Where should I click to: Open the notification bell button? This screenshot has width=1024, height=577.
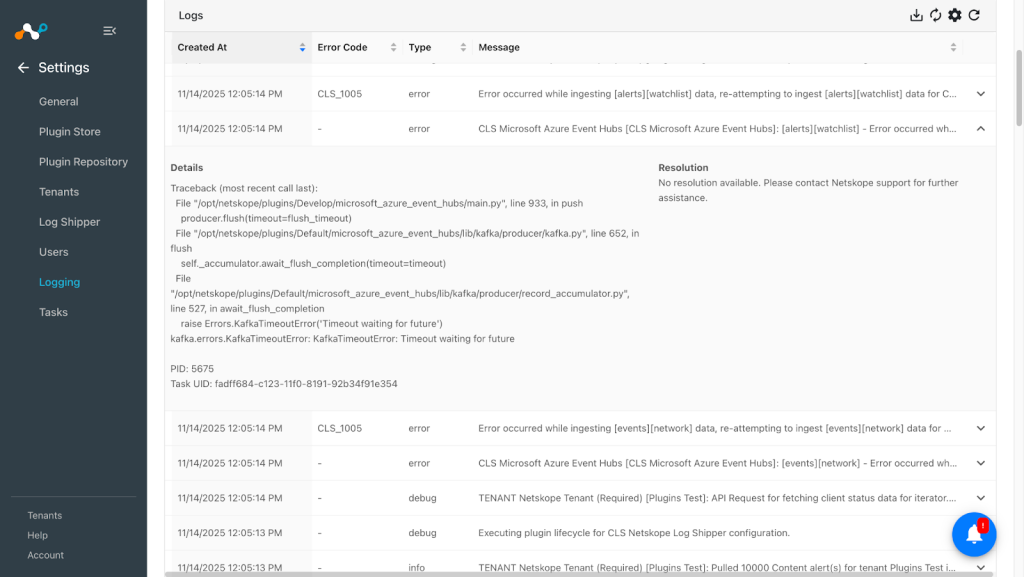click(x=974, y=534)
